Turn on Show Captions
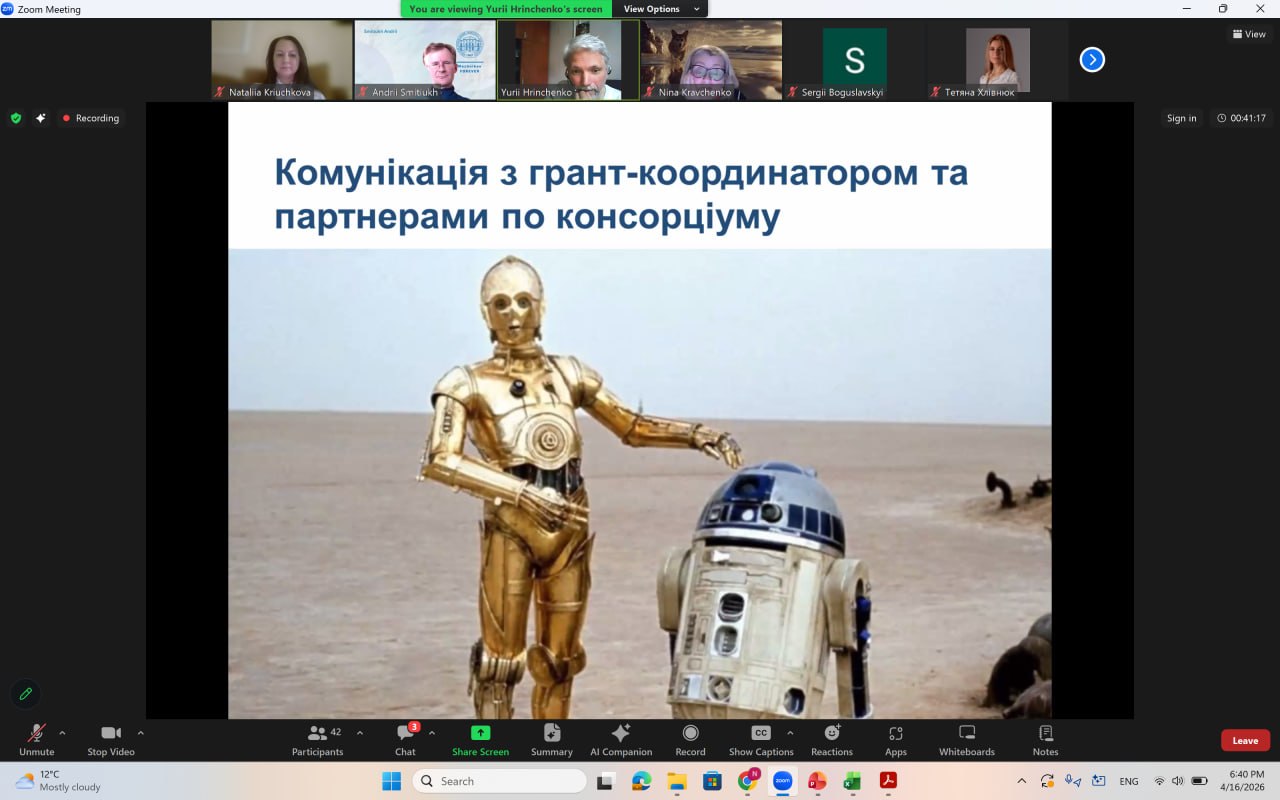 (x=761, y=739)
